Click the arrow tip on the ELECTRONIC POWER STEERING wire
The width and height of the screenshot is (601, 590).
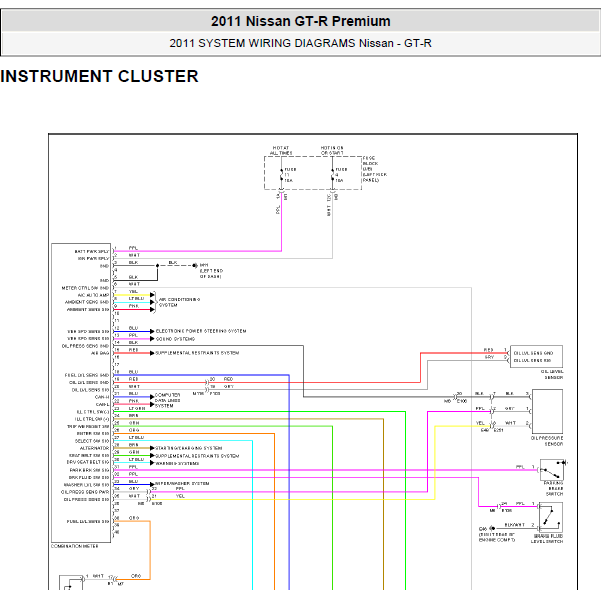[152, 331]
